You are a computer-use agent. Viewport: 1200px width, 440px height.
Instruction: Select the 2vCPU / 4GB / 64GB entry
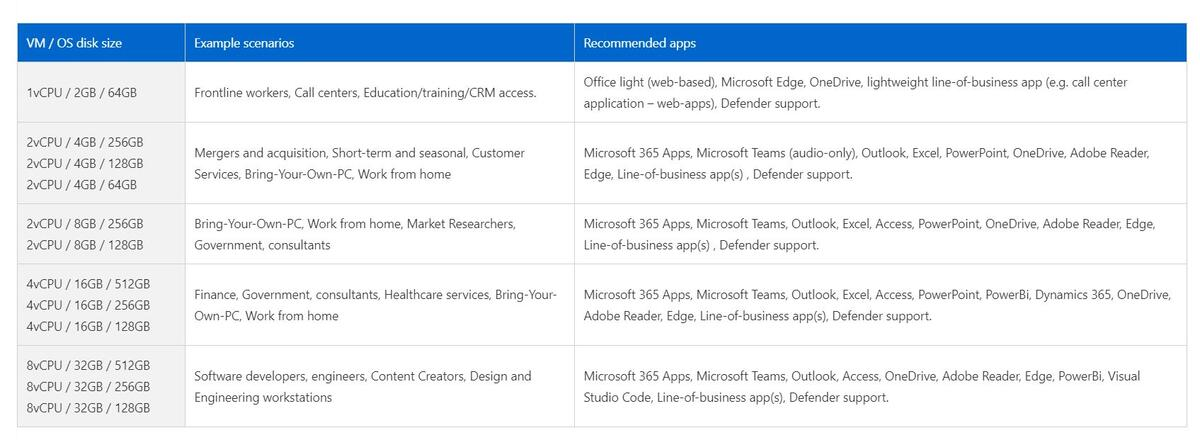click(82, 184)
